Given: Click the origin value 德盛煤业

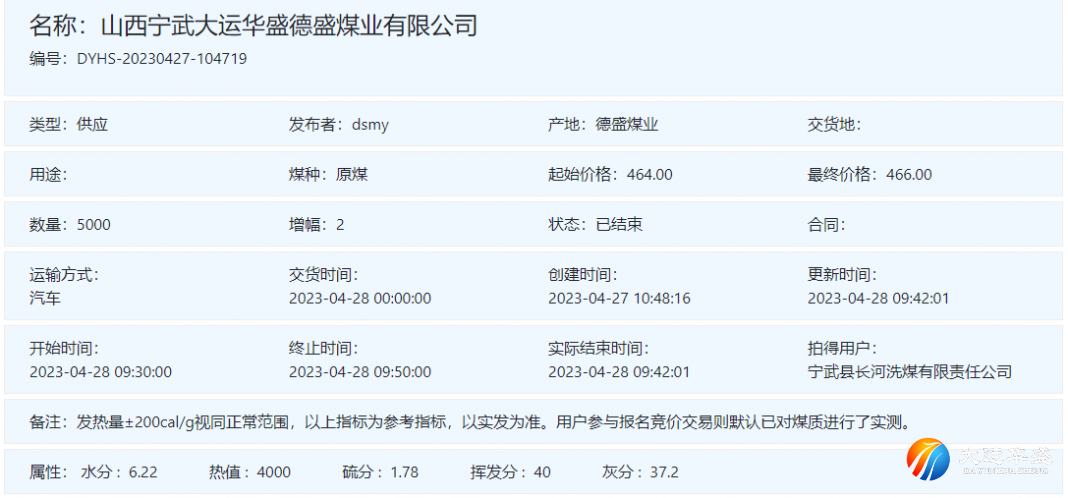Looking at the screenshot, I should click(x=627, y=125).
